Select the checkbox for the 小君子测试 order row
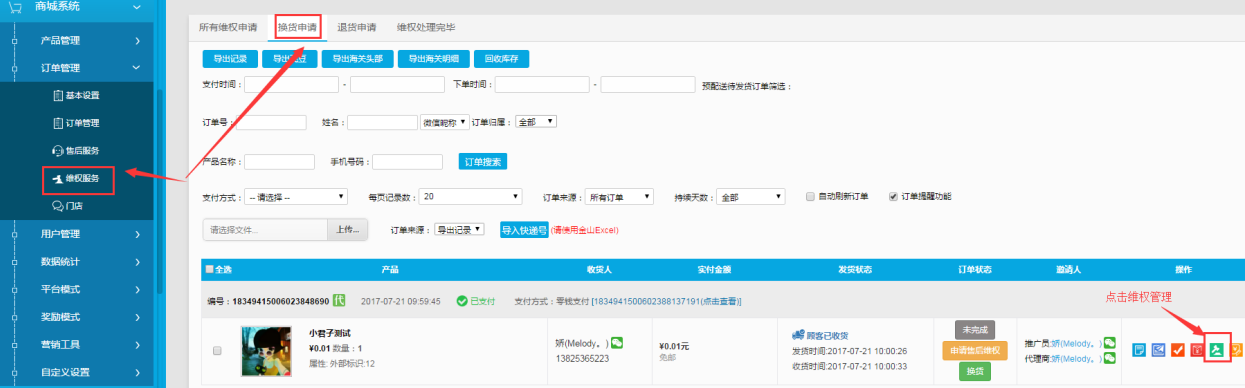 [218, 351]
